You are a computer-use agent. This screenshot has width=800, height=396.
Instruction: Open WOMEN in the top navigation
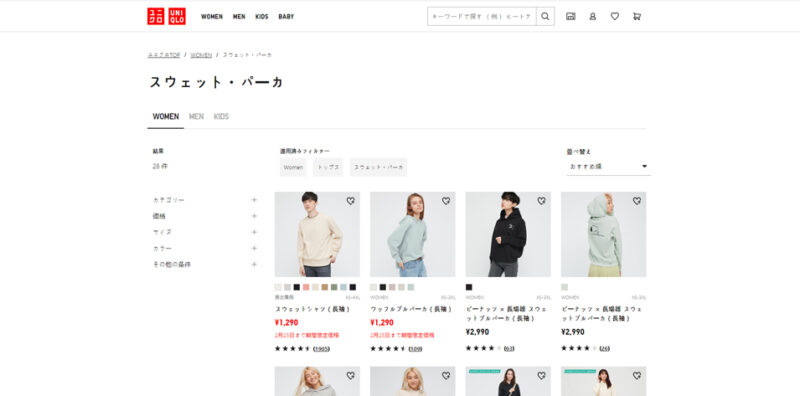(x=212, y=16)
